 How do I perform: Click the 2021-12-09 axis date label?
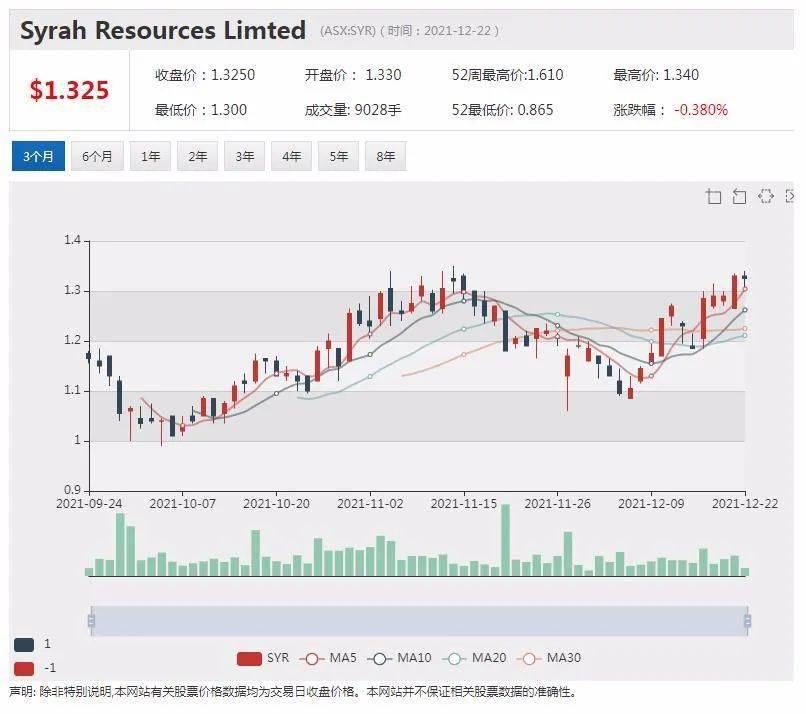coord(651,504)
